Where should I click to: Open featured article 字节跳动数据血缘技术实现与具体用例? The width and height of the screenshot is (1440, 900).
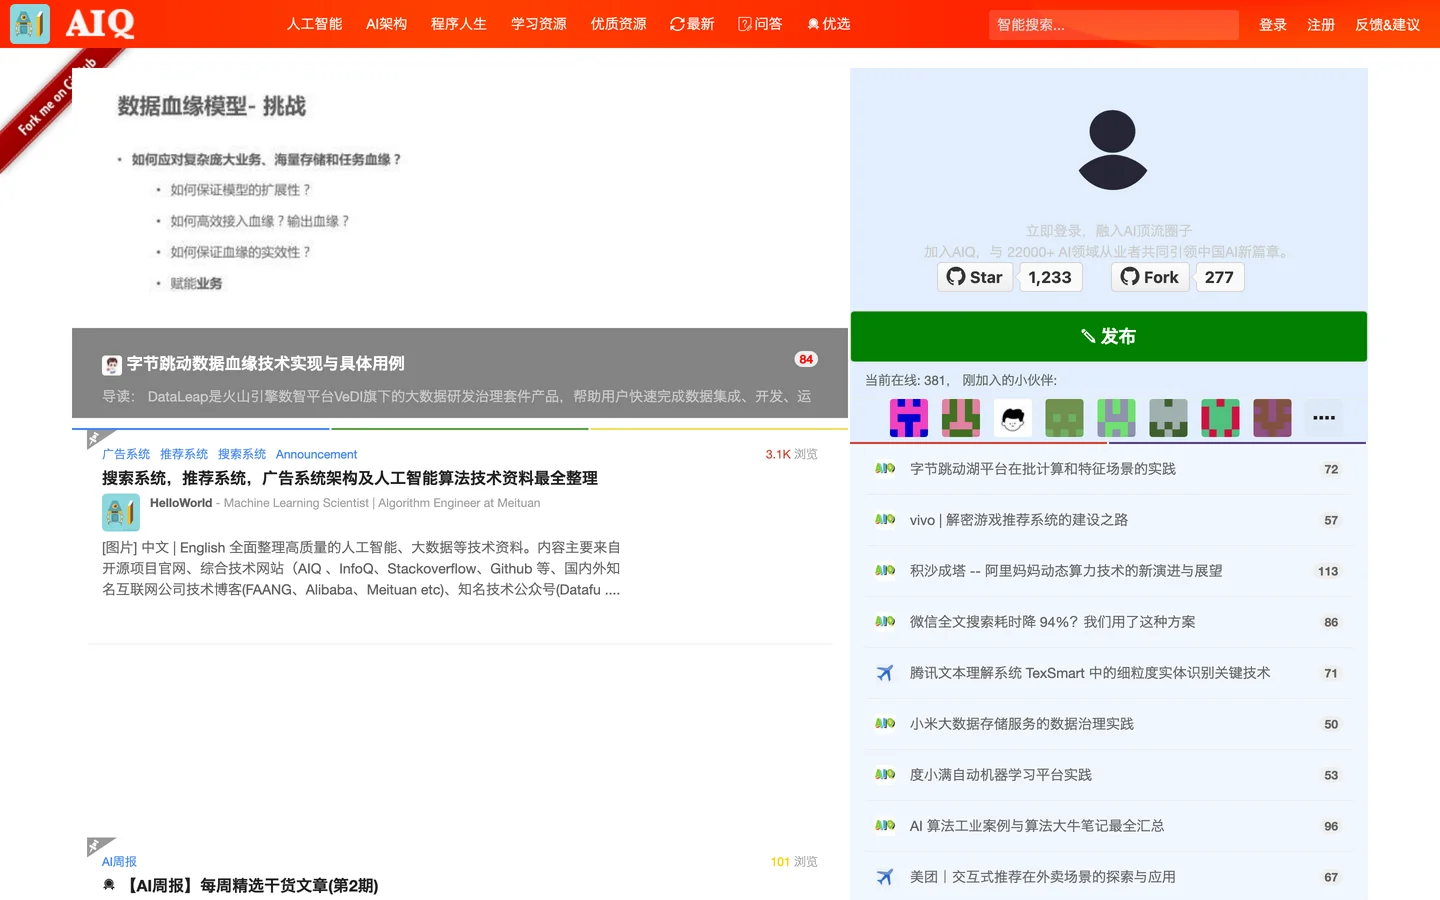265,364
